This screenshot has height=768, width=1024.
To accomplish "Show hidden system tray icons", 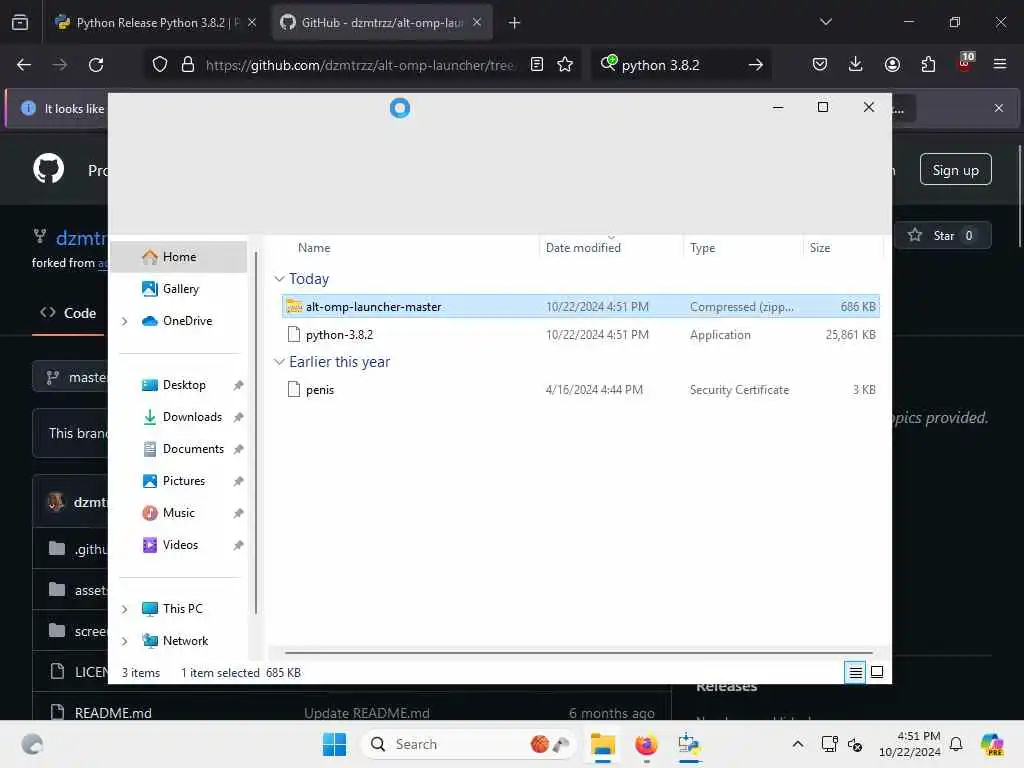I will coord(798,744).
